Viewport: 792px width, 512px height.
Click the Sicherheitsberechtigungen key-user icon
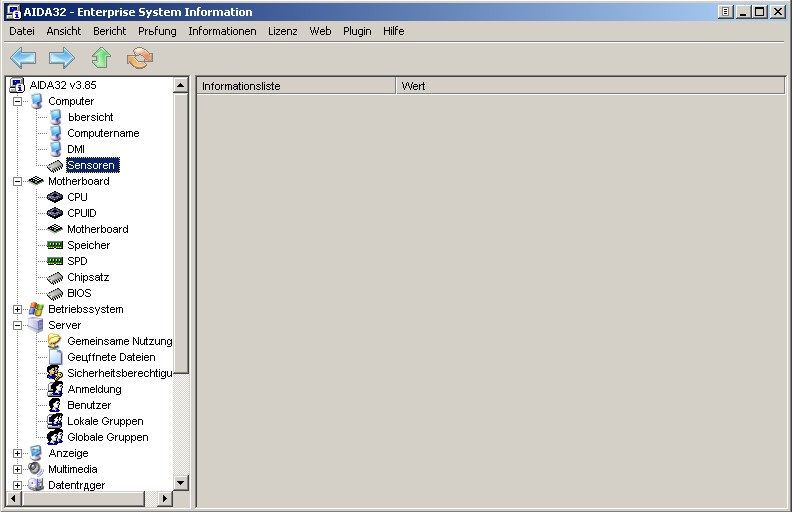coord(55,373)
